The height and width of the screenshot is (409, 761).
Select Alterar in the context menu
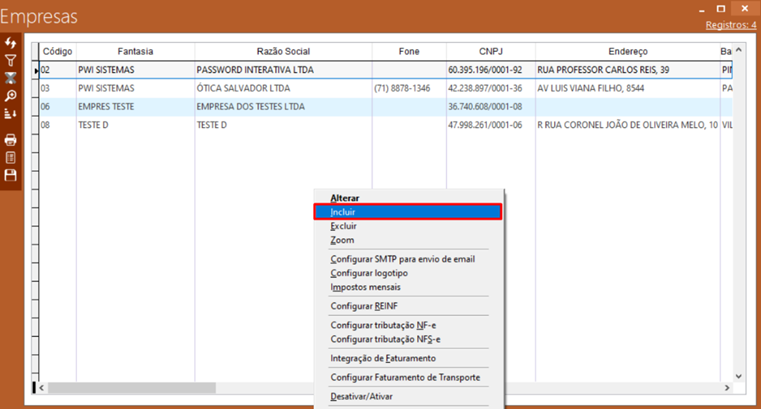(x=345, y=198)
